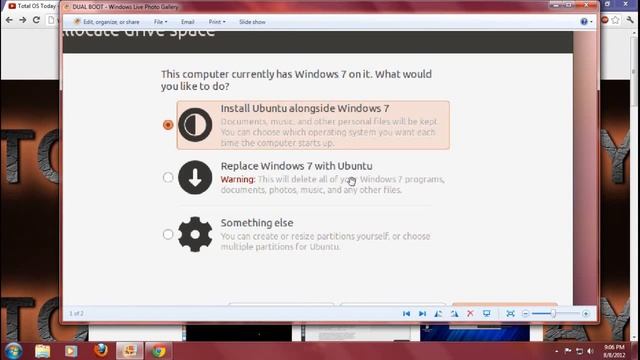Switch to Photo Gallery taskbar button
The width and height of the screenshot is (640, 360).
[130, 351]
